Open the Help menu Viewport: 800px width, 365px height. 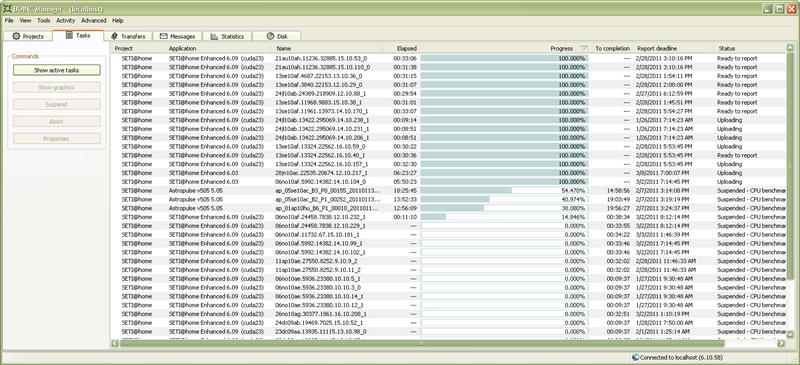(x=118, y=20)
